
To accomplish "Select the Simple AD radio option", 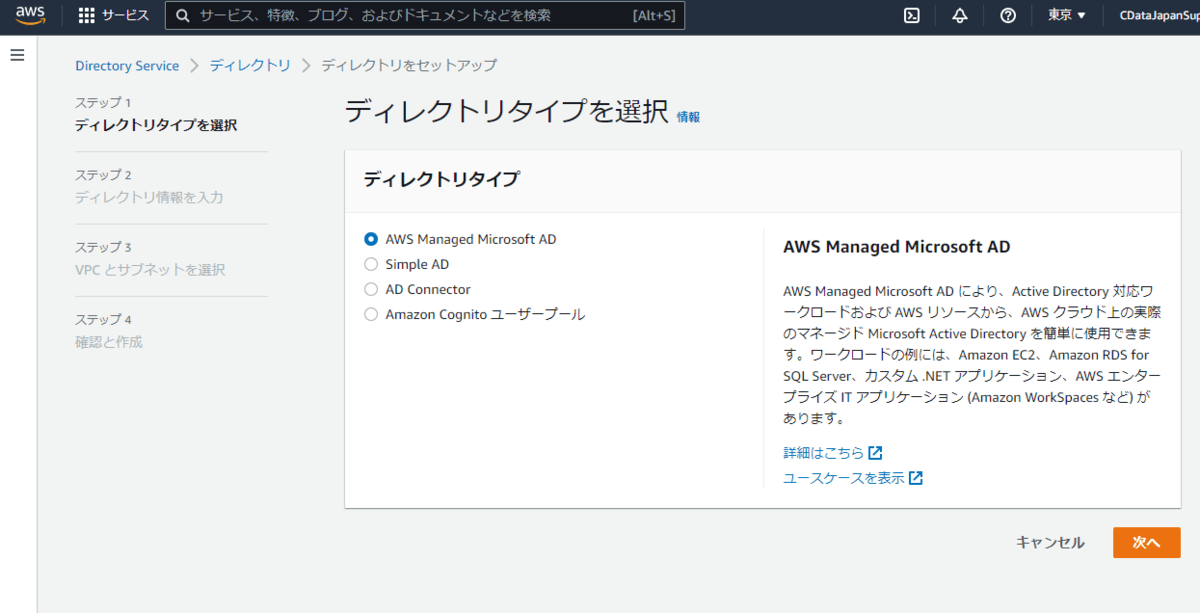I will point(371,264).
